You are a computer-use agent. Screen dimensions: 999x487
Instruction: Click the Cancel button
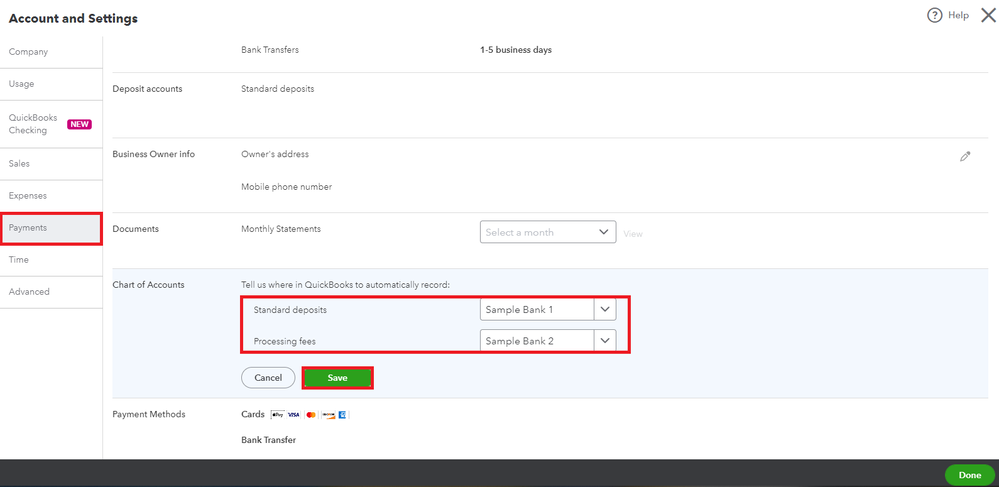pos(268,378)
